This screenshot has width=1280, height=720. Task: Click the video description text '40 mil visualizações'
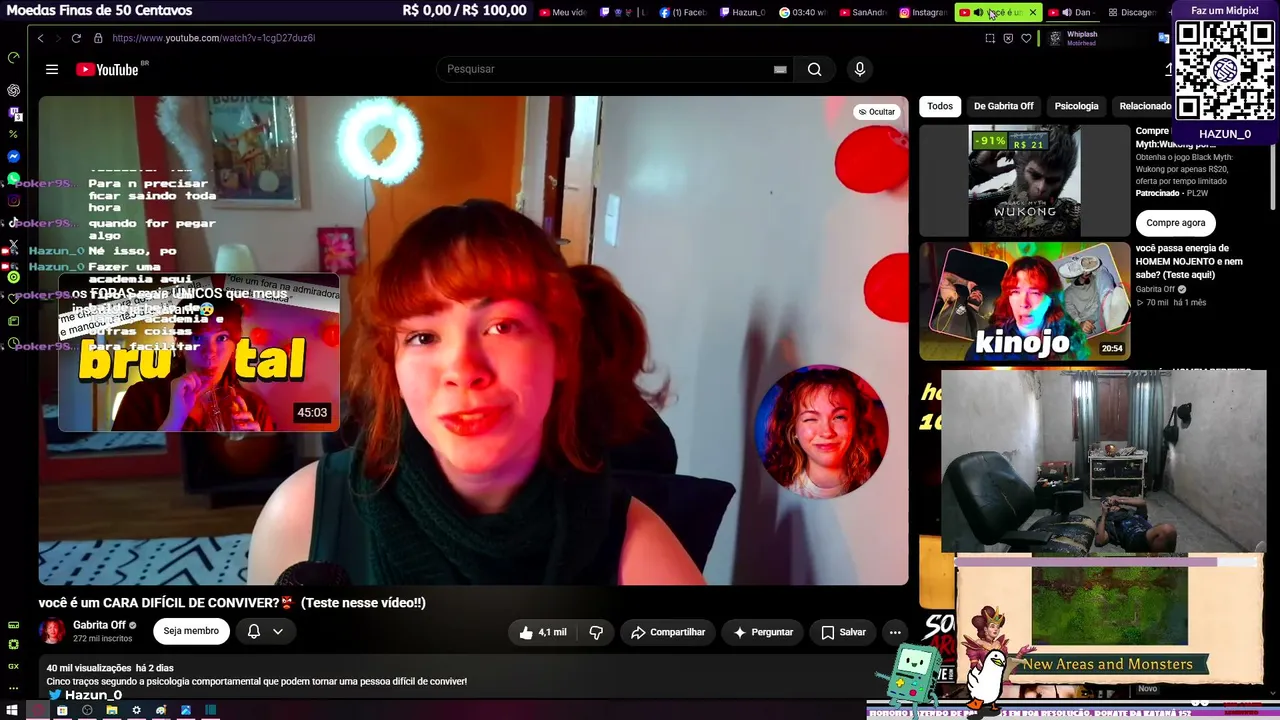[89, 667]
